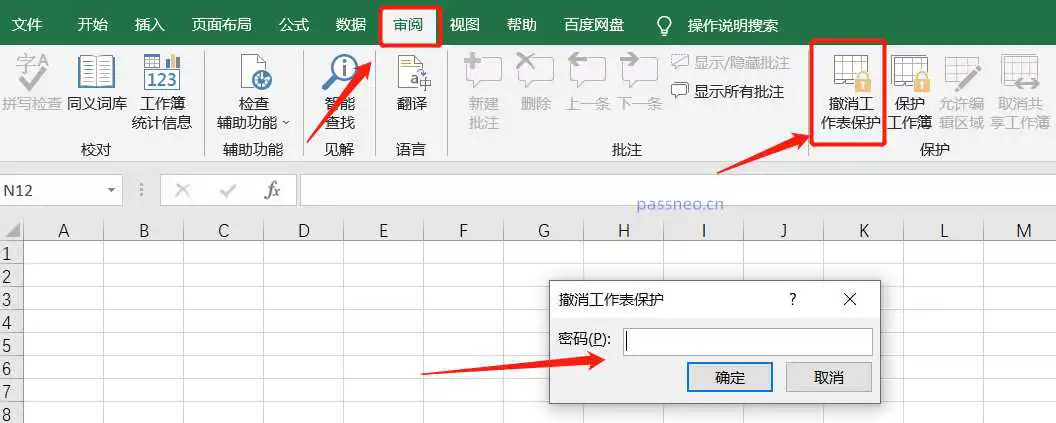The height and width of the screenshot is (423, 1056).
Task: Open the 文件 menu
Action: pos(28,25)
